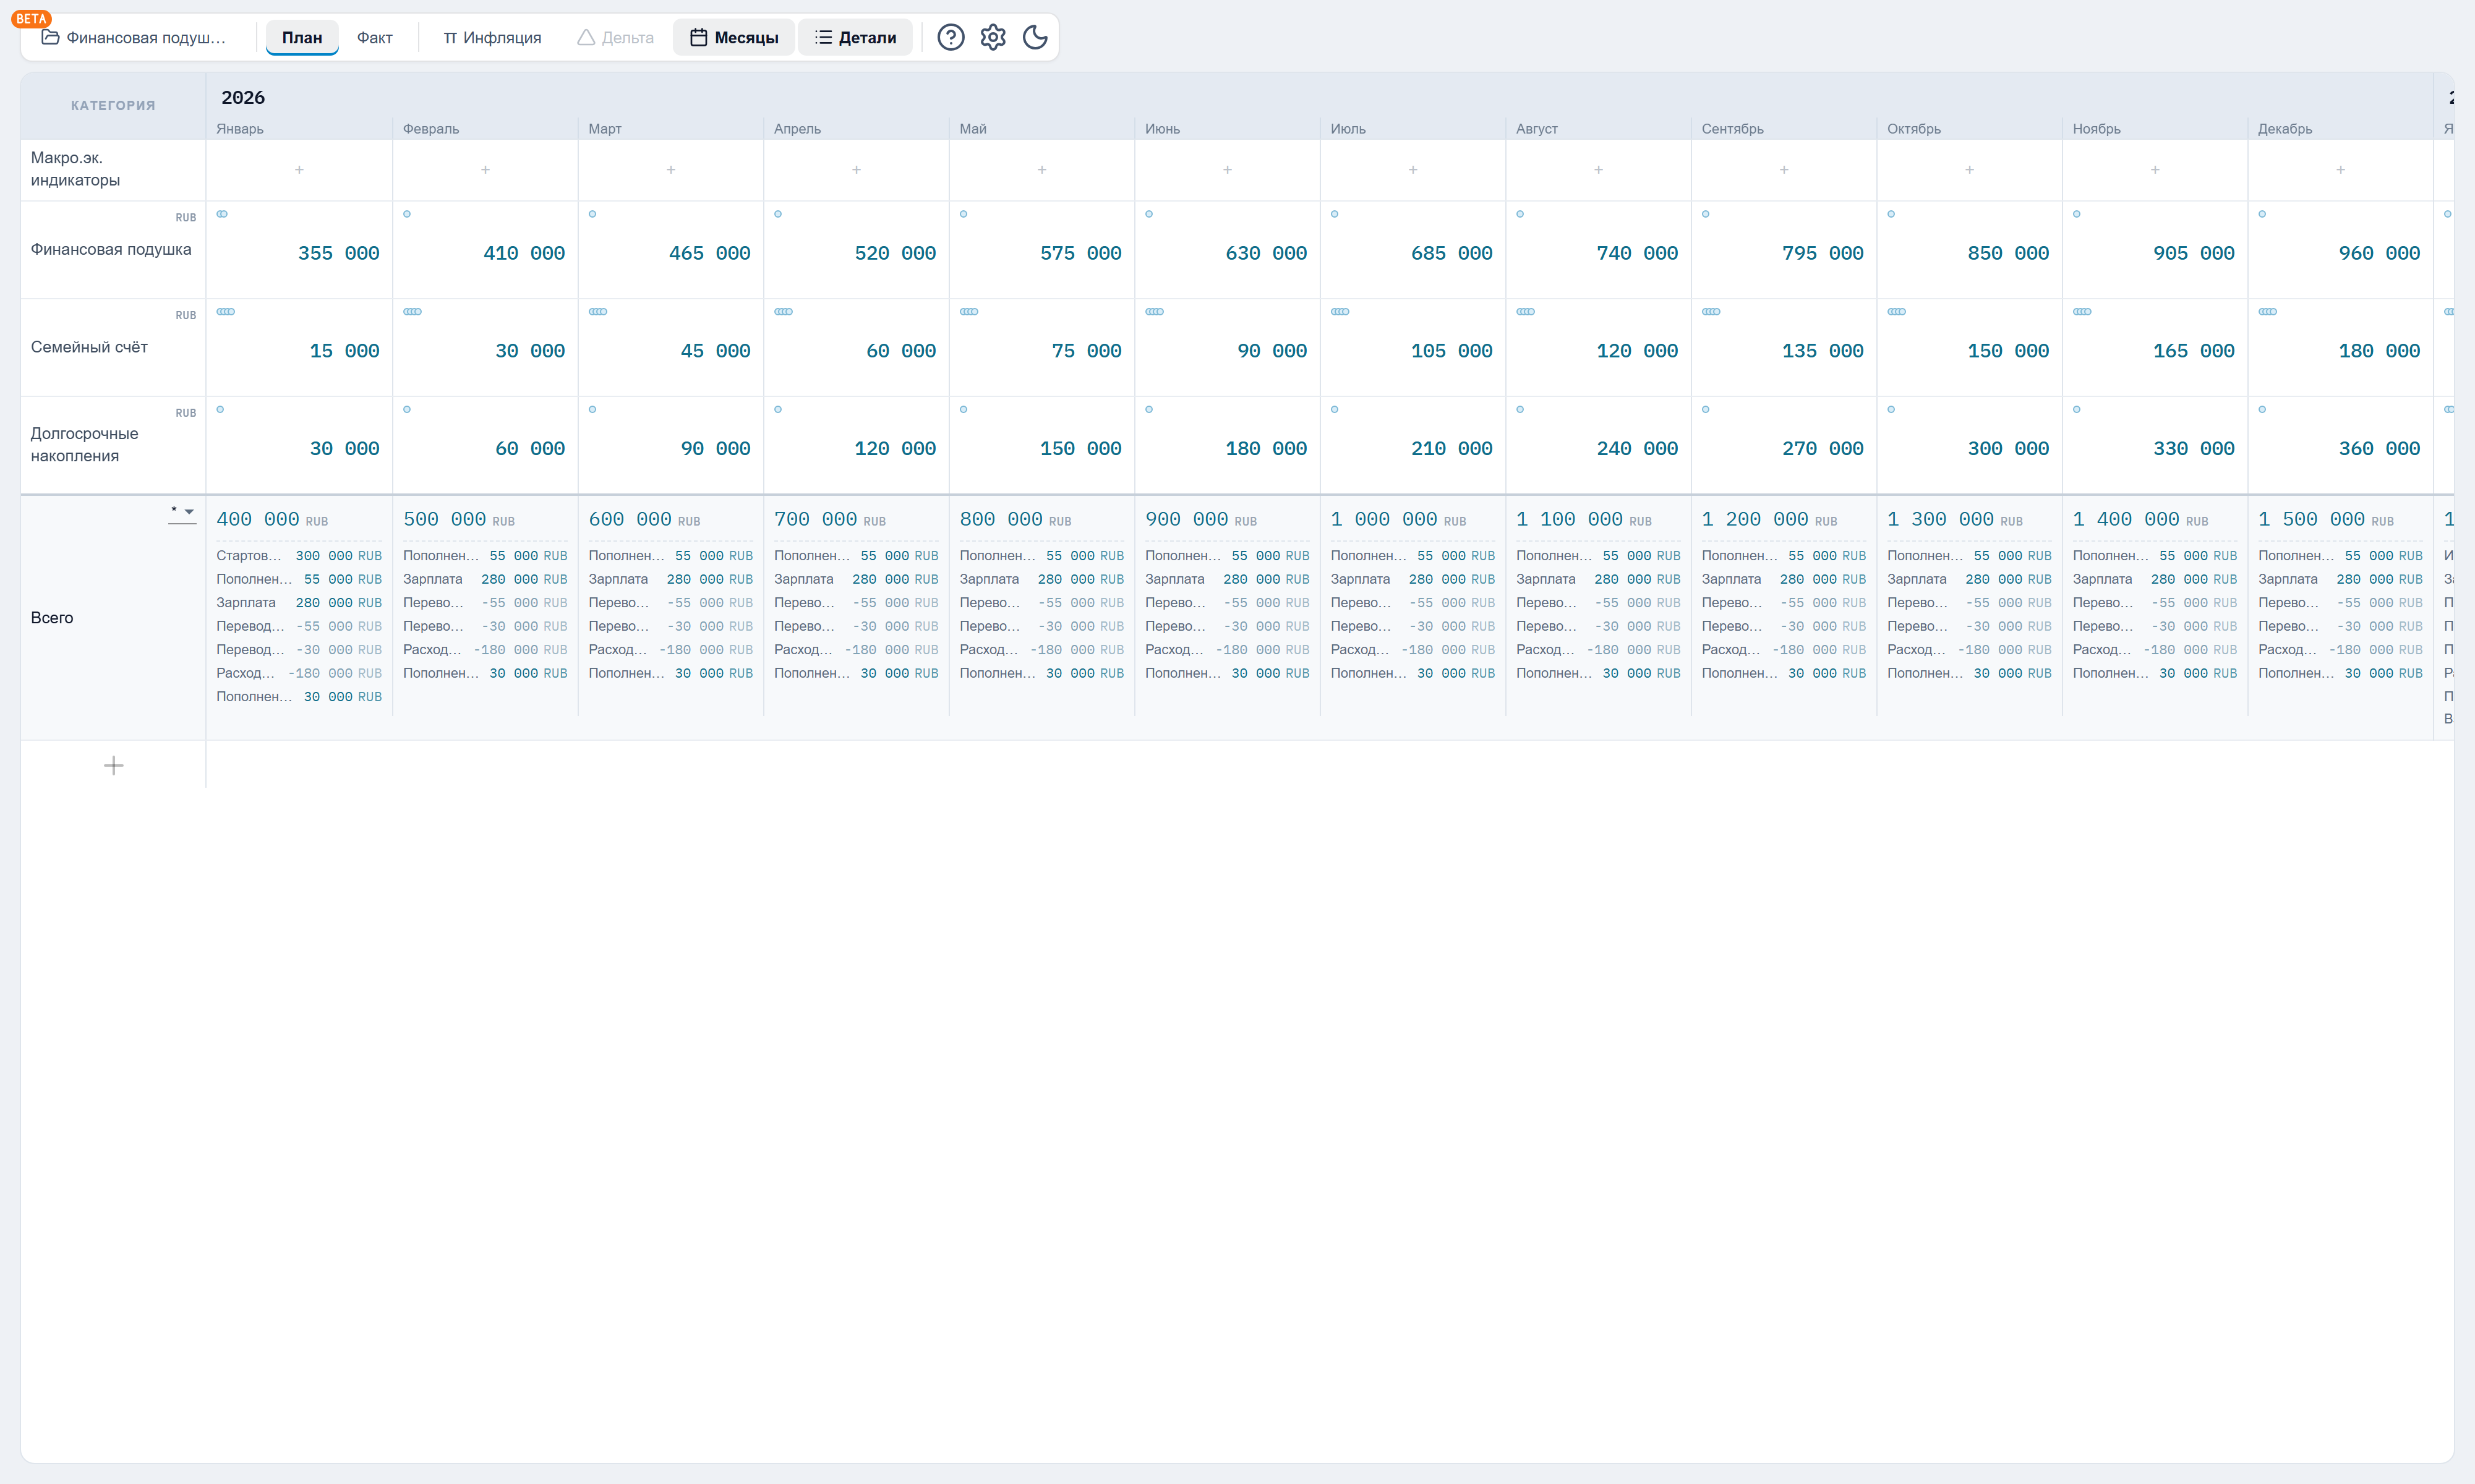This screenshot has width=2475, height=1484.
Task: Add macro indicator for Январь
Action: [x=299, y=170]
